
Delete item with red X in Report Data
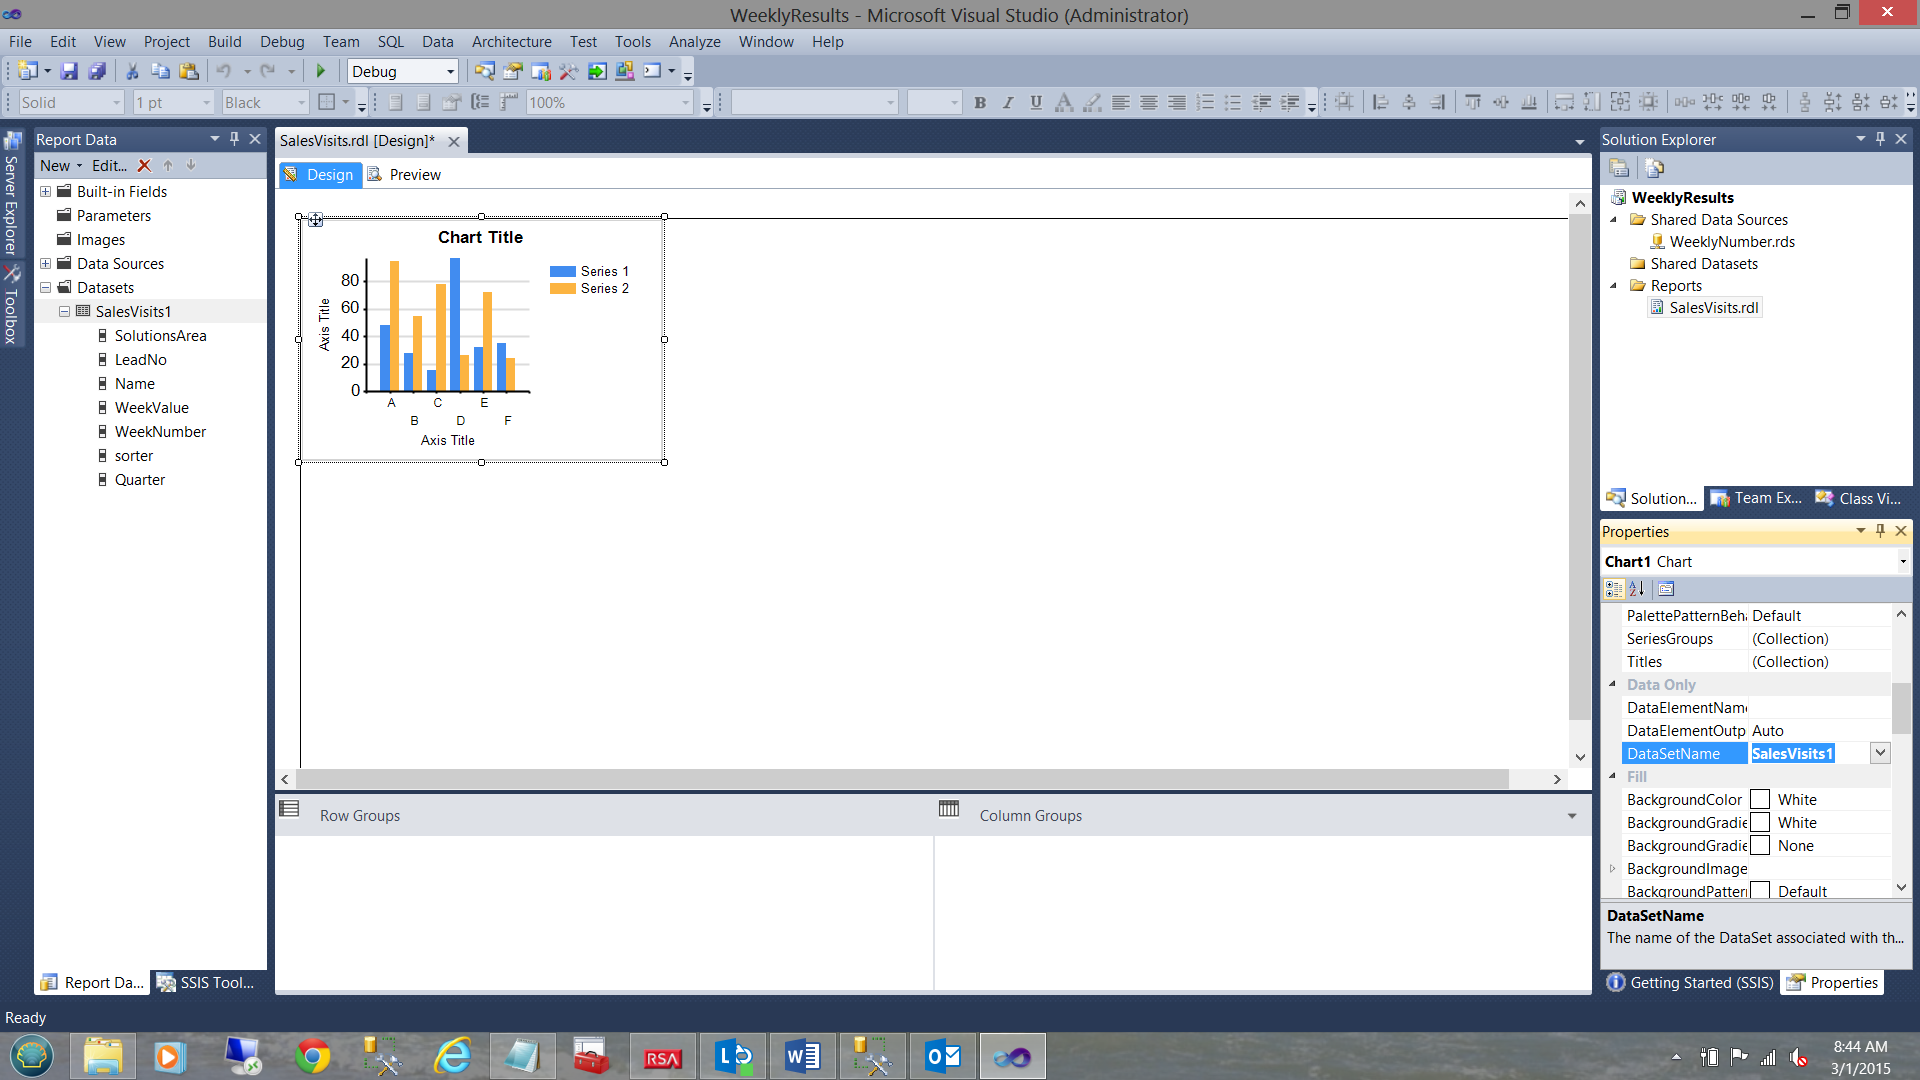pos(144,166)
